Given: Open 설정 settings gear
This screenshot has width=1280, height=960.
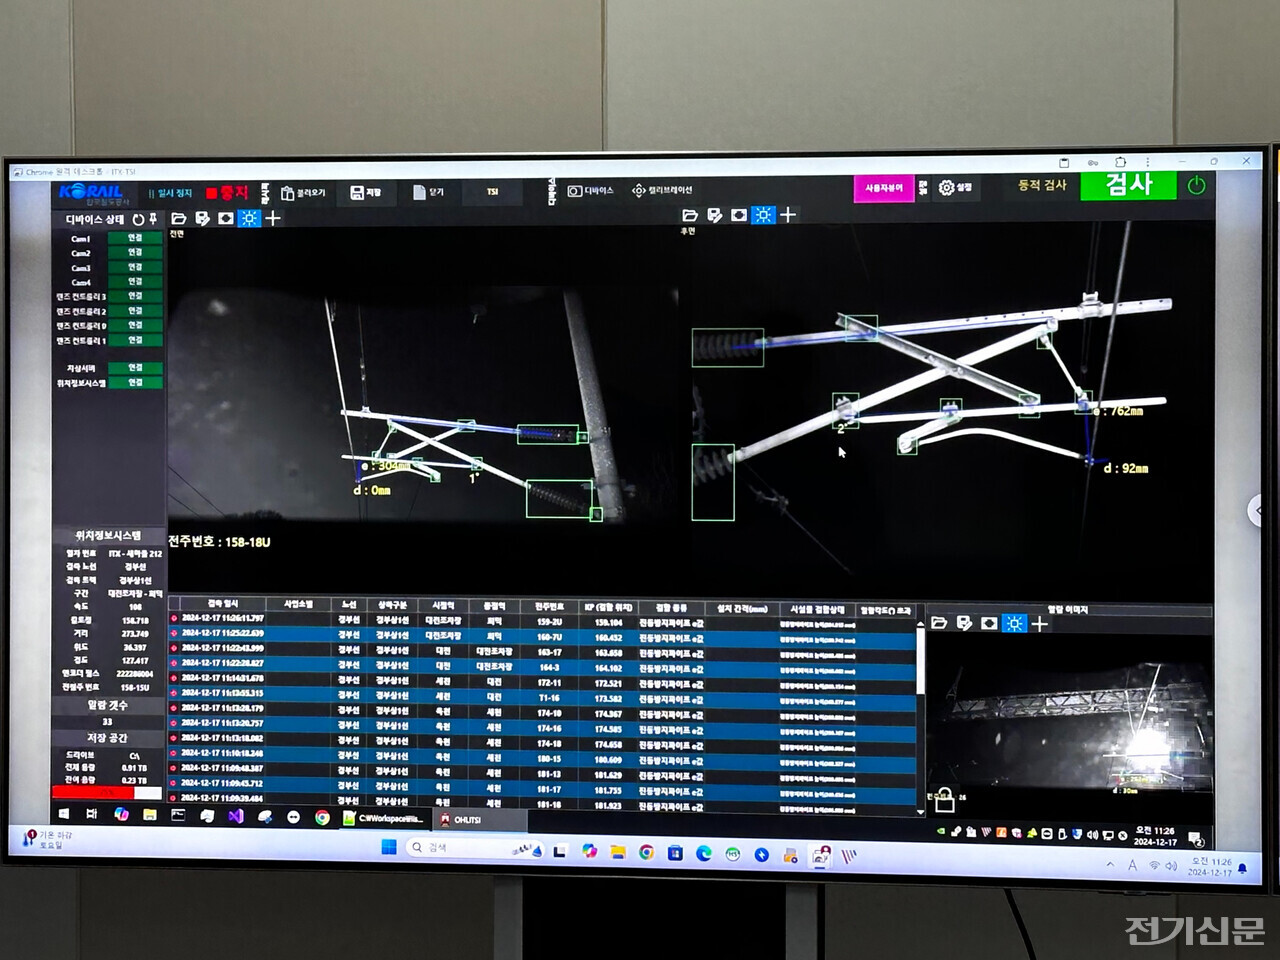Looking at the screenshot, I should 954,187.
